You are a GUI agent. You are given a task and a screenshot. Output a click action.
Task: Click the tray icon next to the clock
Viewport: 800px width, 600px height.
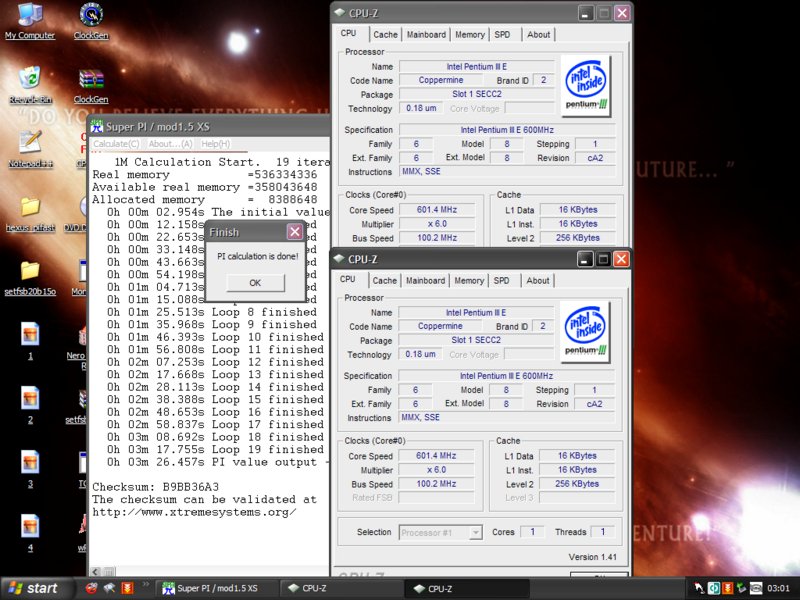click(x=756, y=588)
